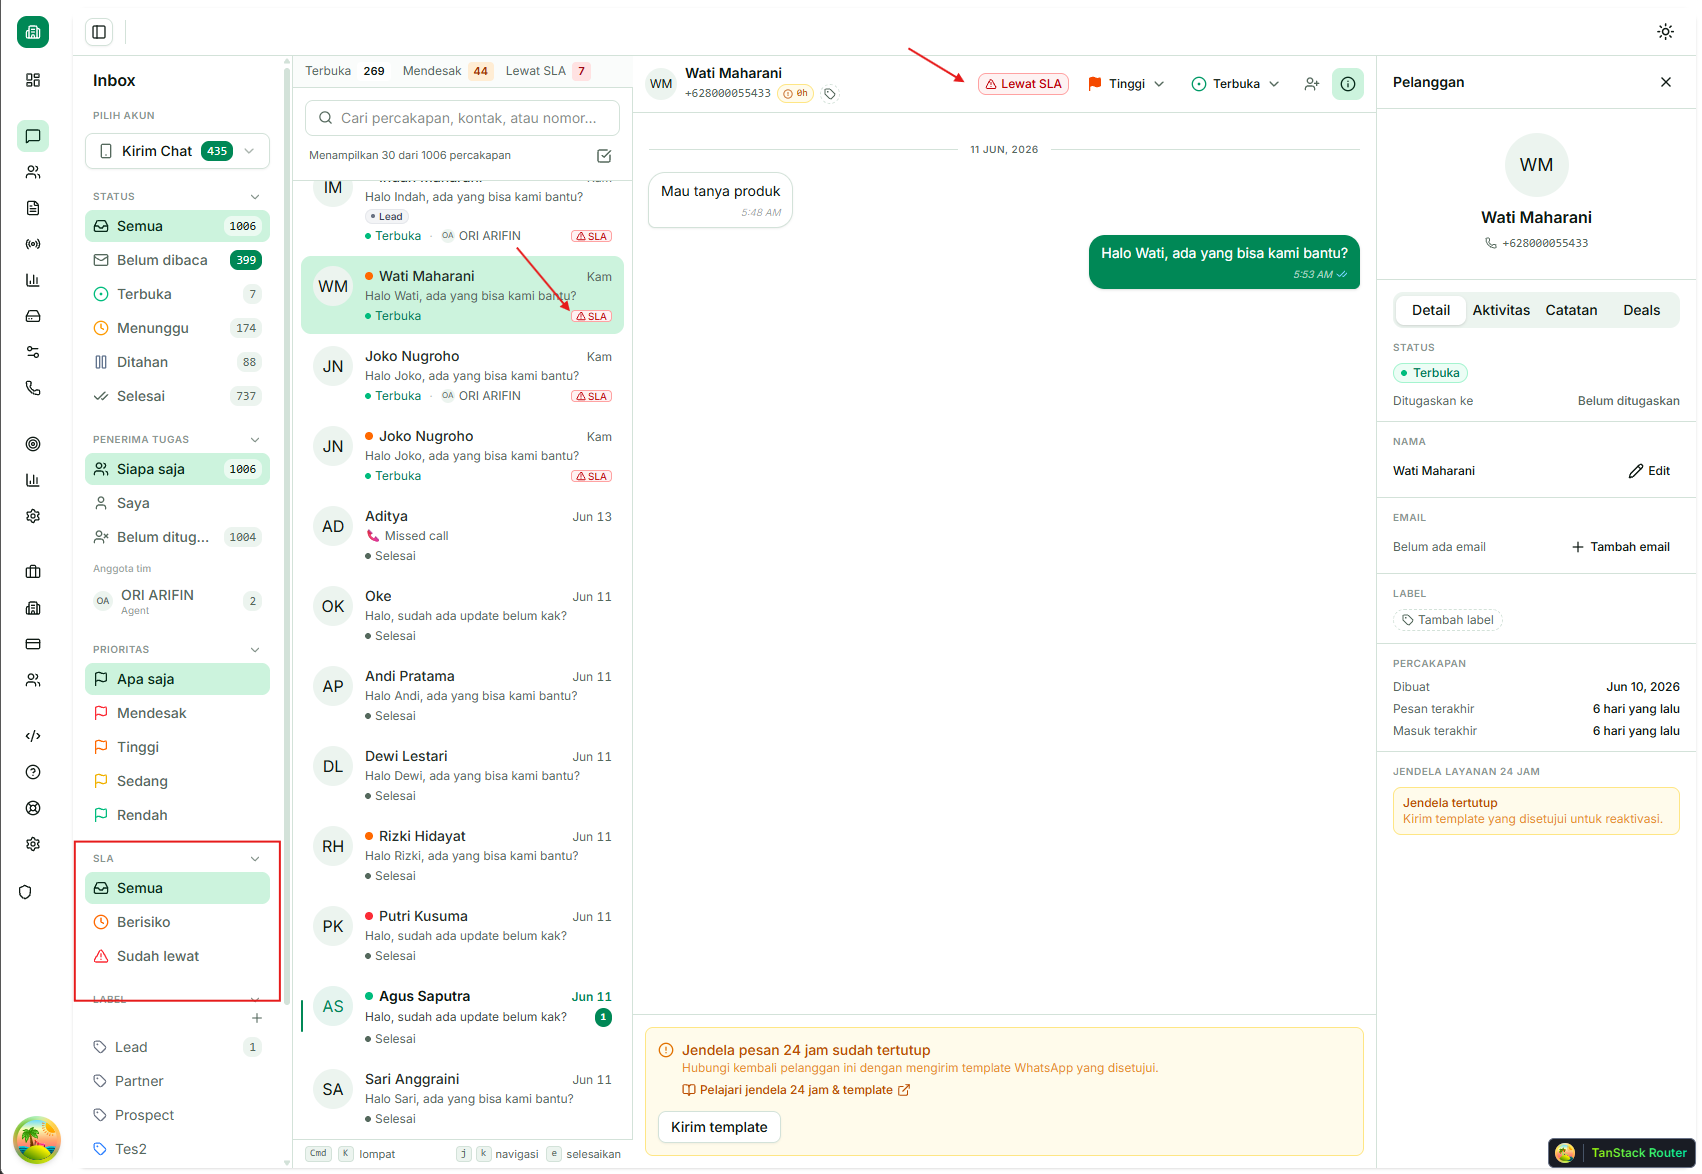This screenshot has height=1174, width=1702.
Task: Filter priority by Sedang
Action: pos(178,781)
